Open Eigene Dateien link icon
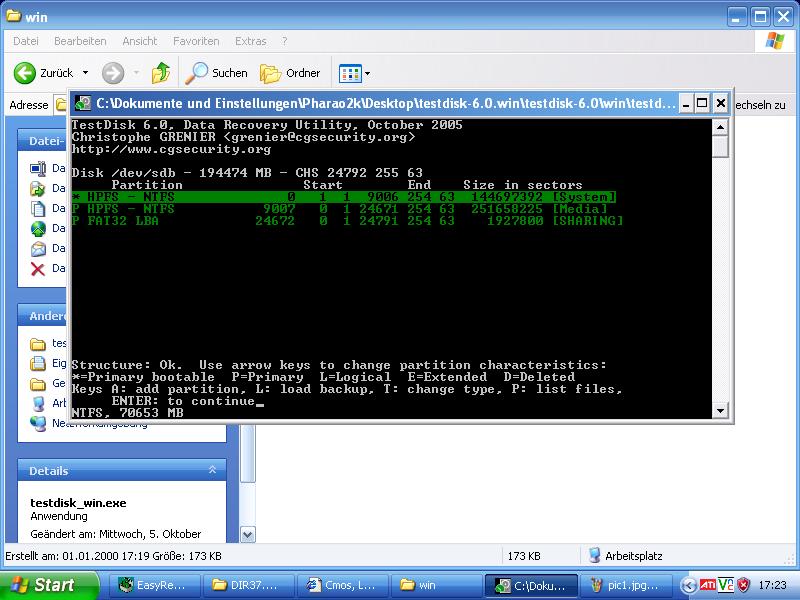This screenshot has width=800, height=600. (x=38, y=364)
